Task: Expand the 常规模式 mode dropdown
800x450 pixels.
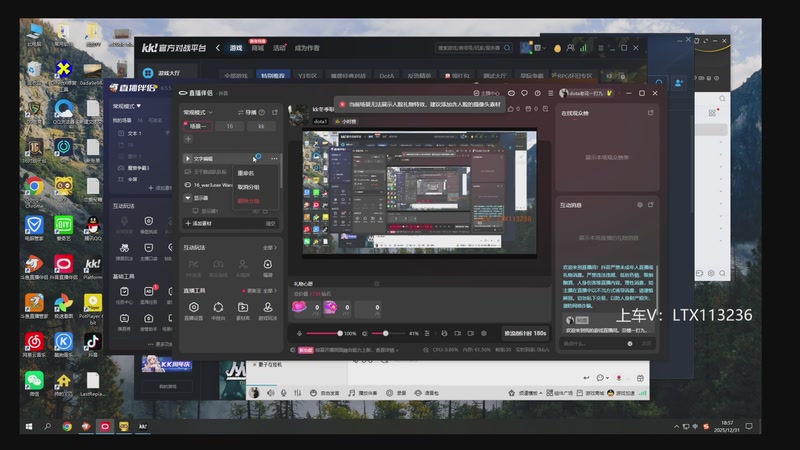Action: pyautogui.click(x=198, y=112)
